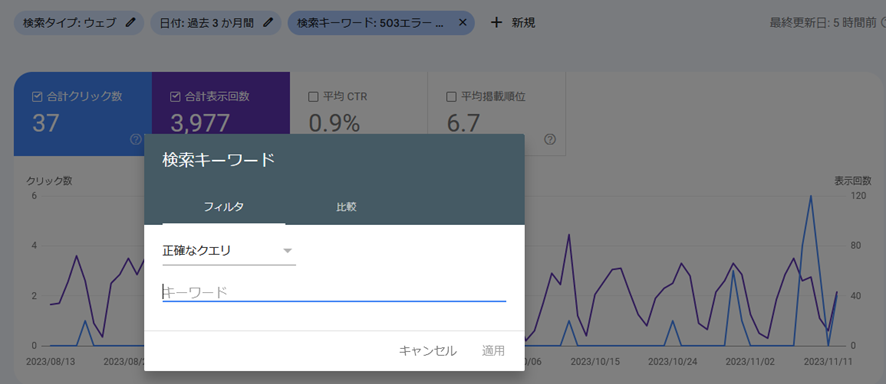The image size is (886, 384).
Task: Open the 日付: 過去 3 か月間 filter chip
Action: tap(216, 23)
